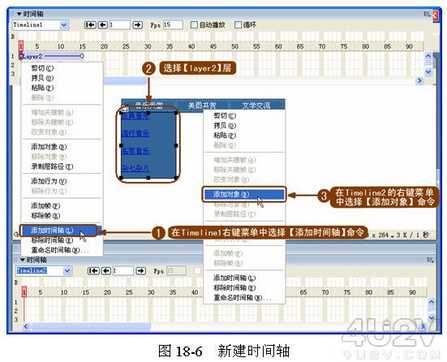Collapse the bottom 时间轴 panel triangle
Screen dimensions: 447x362
point(23,260)
